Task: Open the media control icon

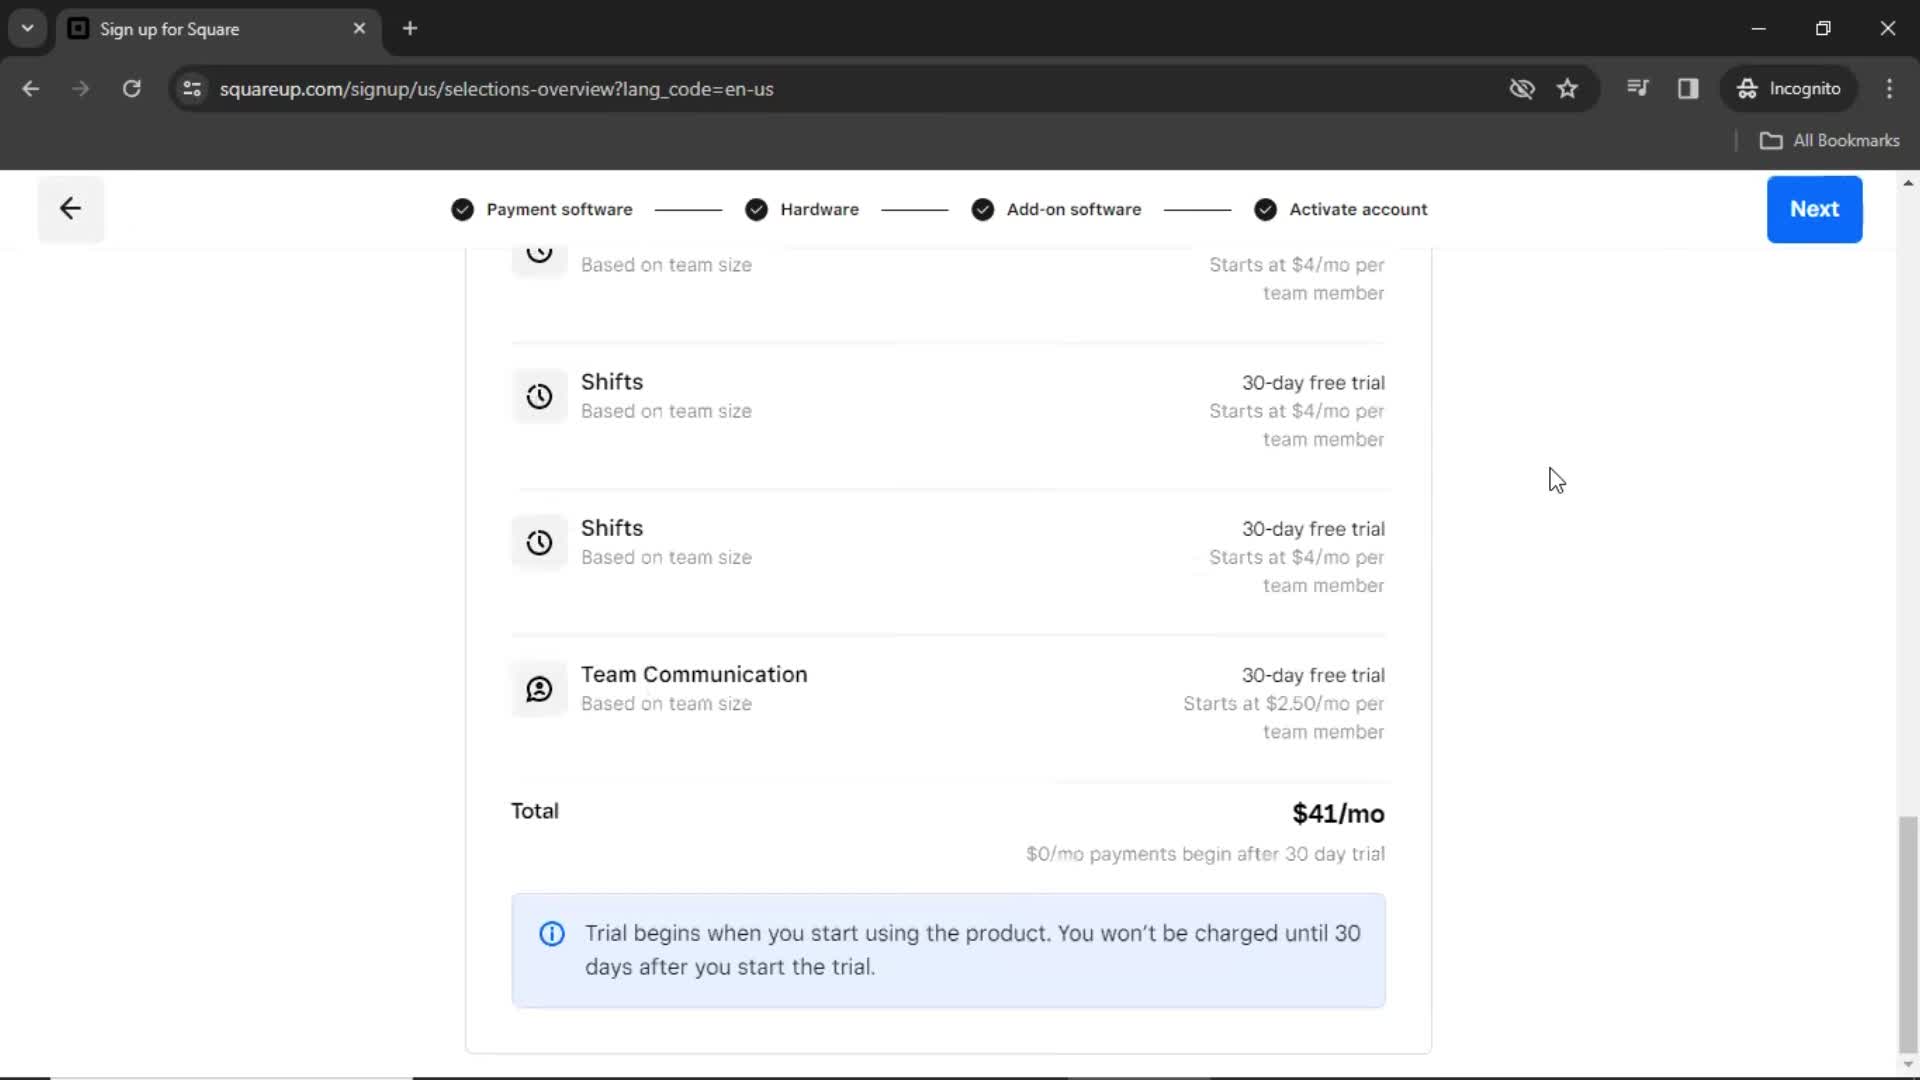Action: click(1637, 89)
